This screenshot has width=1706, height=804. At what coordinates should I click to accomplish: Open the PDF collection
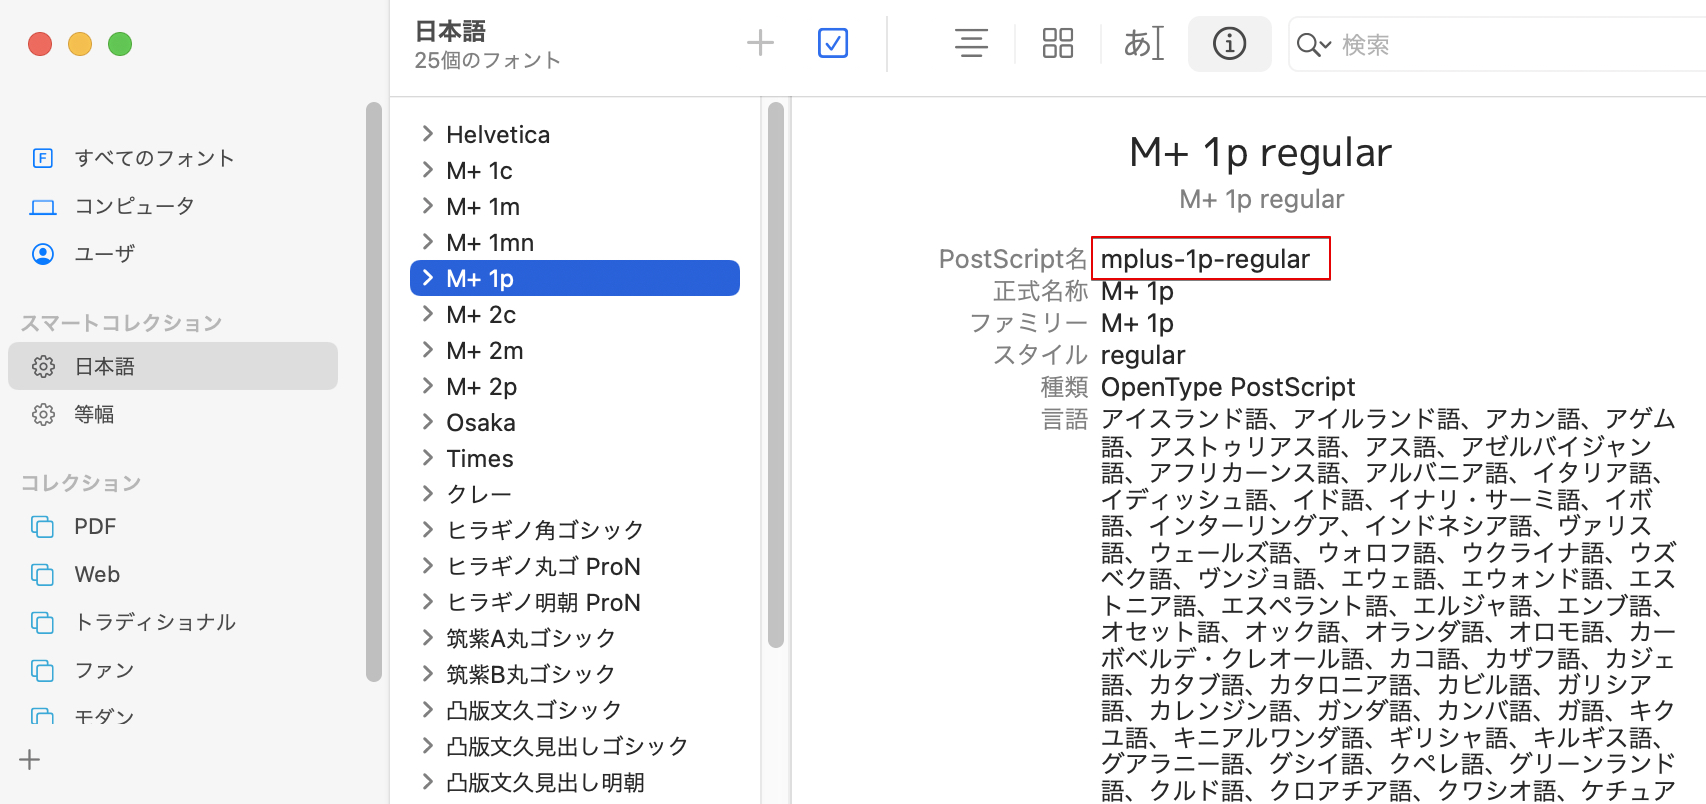[173, 527]
